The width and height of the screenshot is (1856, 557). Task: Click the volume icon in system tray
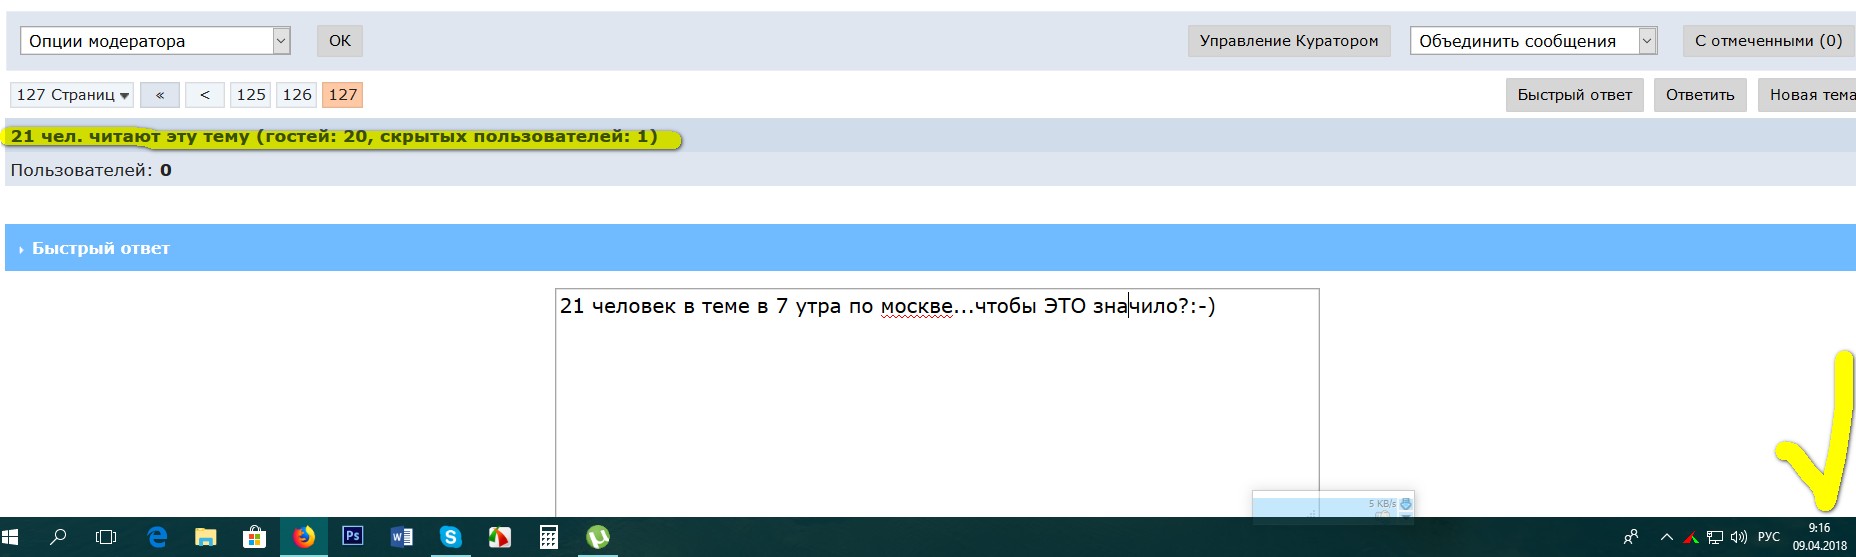tap(1739, 537)
